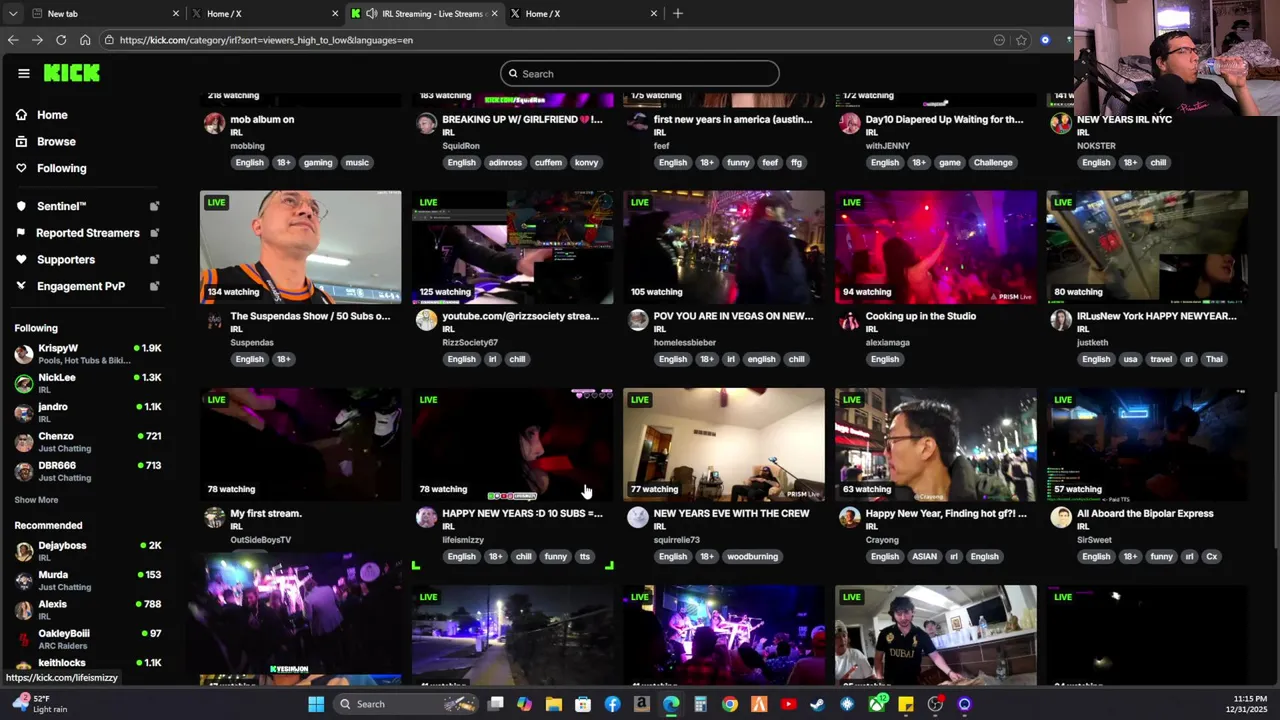Open Google Chrome from the taskbar
Screen dimensions: 1280x720
pos(730,704)
